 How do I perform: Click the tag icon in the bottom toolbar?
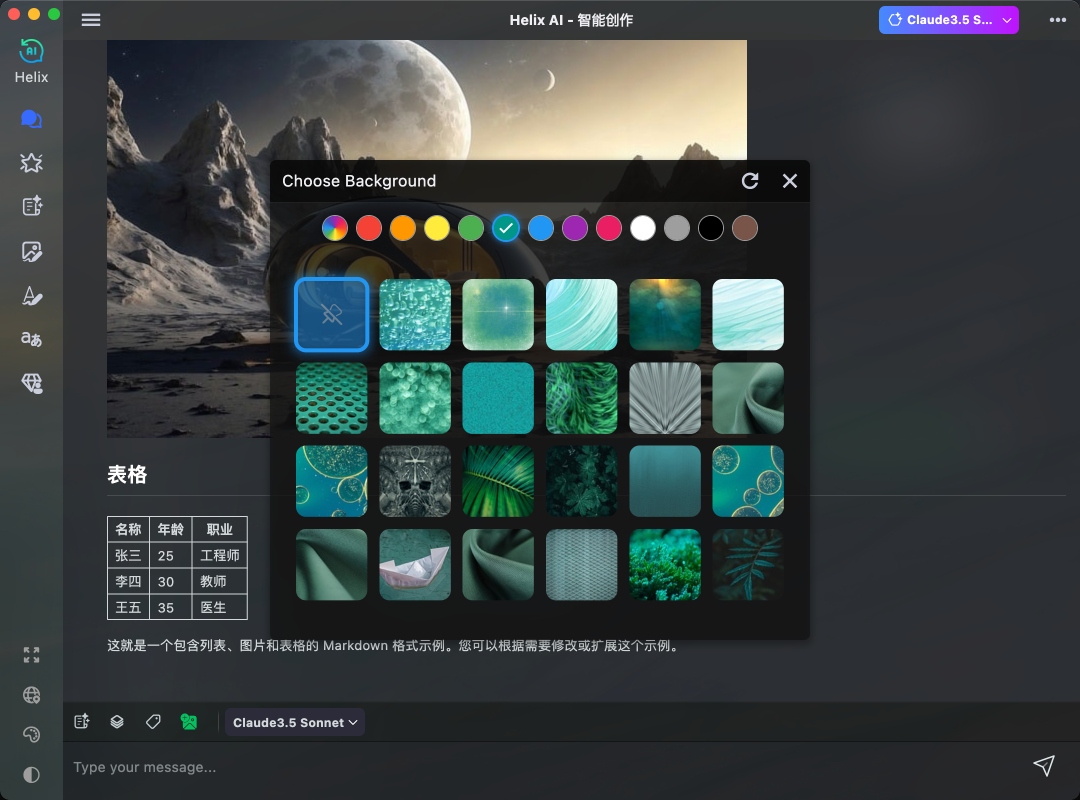tap(153, 721)
